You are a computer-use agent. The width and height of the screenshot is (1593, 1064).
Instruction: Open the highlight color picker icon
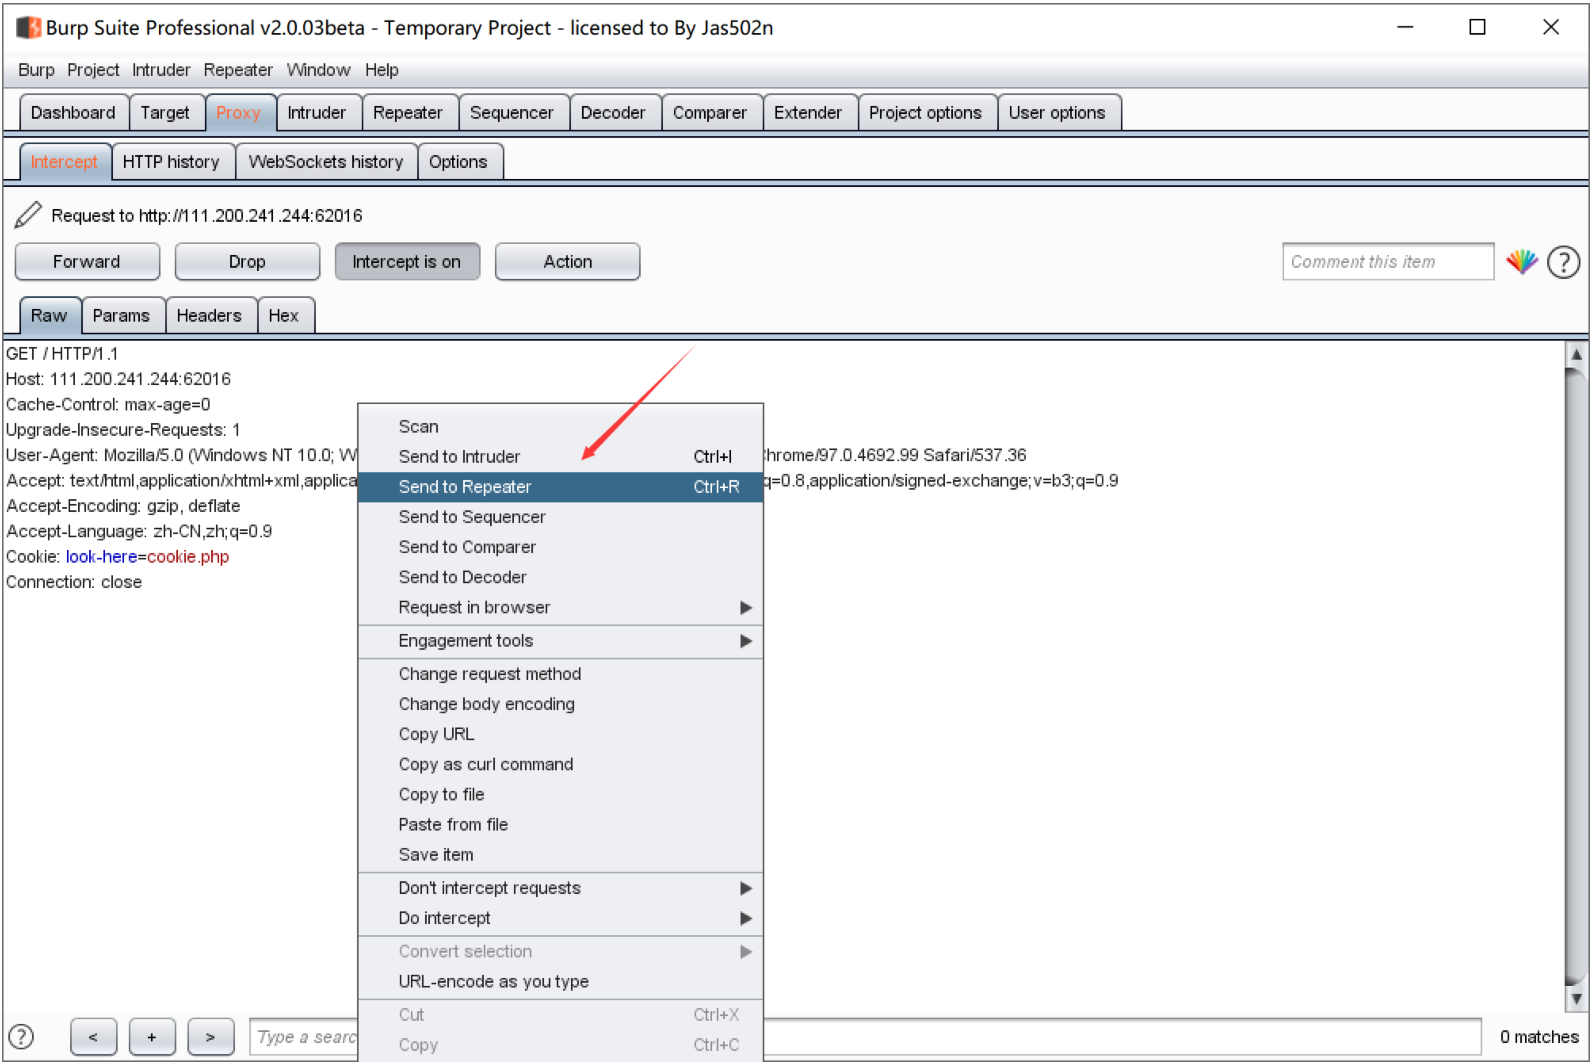point(1521,262)
